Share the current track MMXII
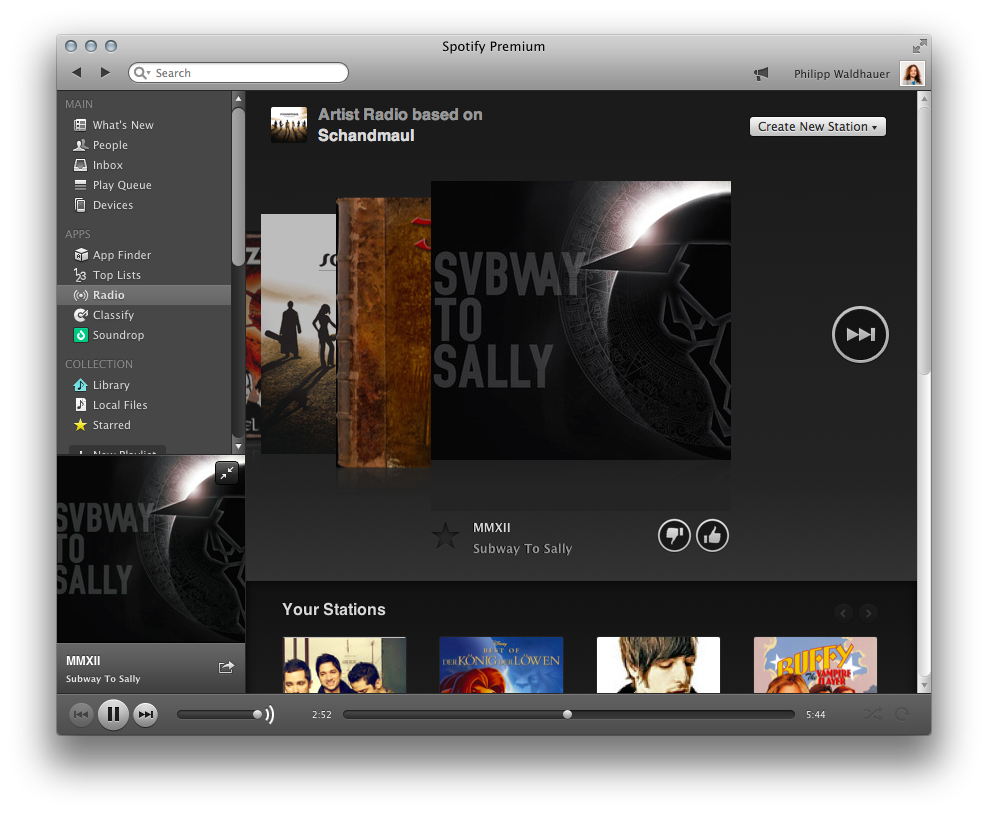Viewport: 988px width, 814px height. [x=226, y=667]
